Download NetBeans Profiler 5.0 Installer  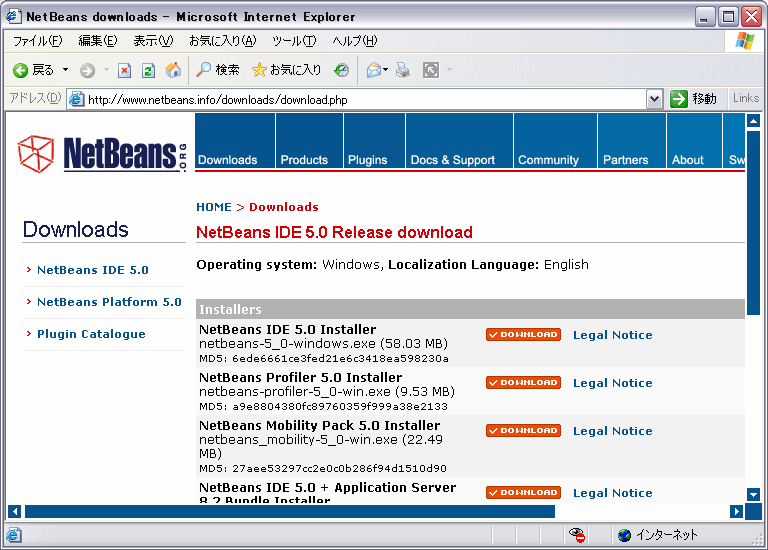click(x=523, y=383)
